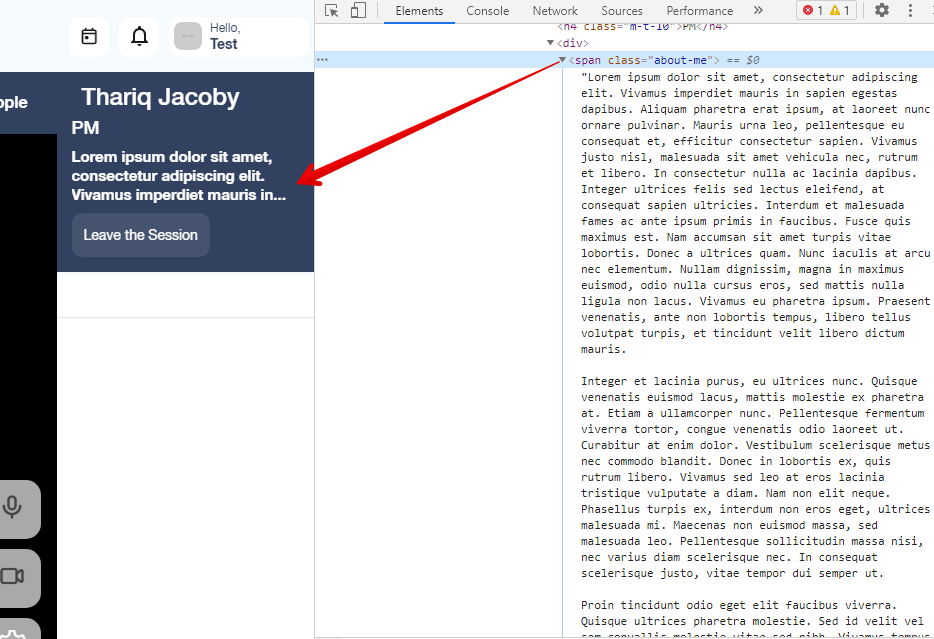Click the Integer et lacinia paragraph
This screenshot has height=639, width=934.
pyautogui.click(x=755, y=477)
